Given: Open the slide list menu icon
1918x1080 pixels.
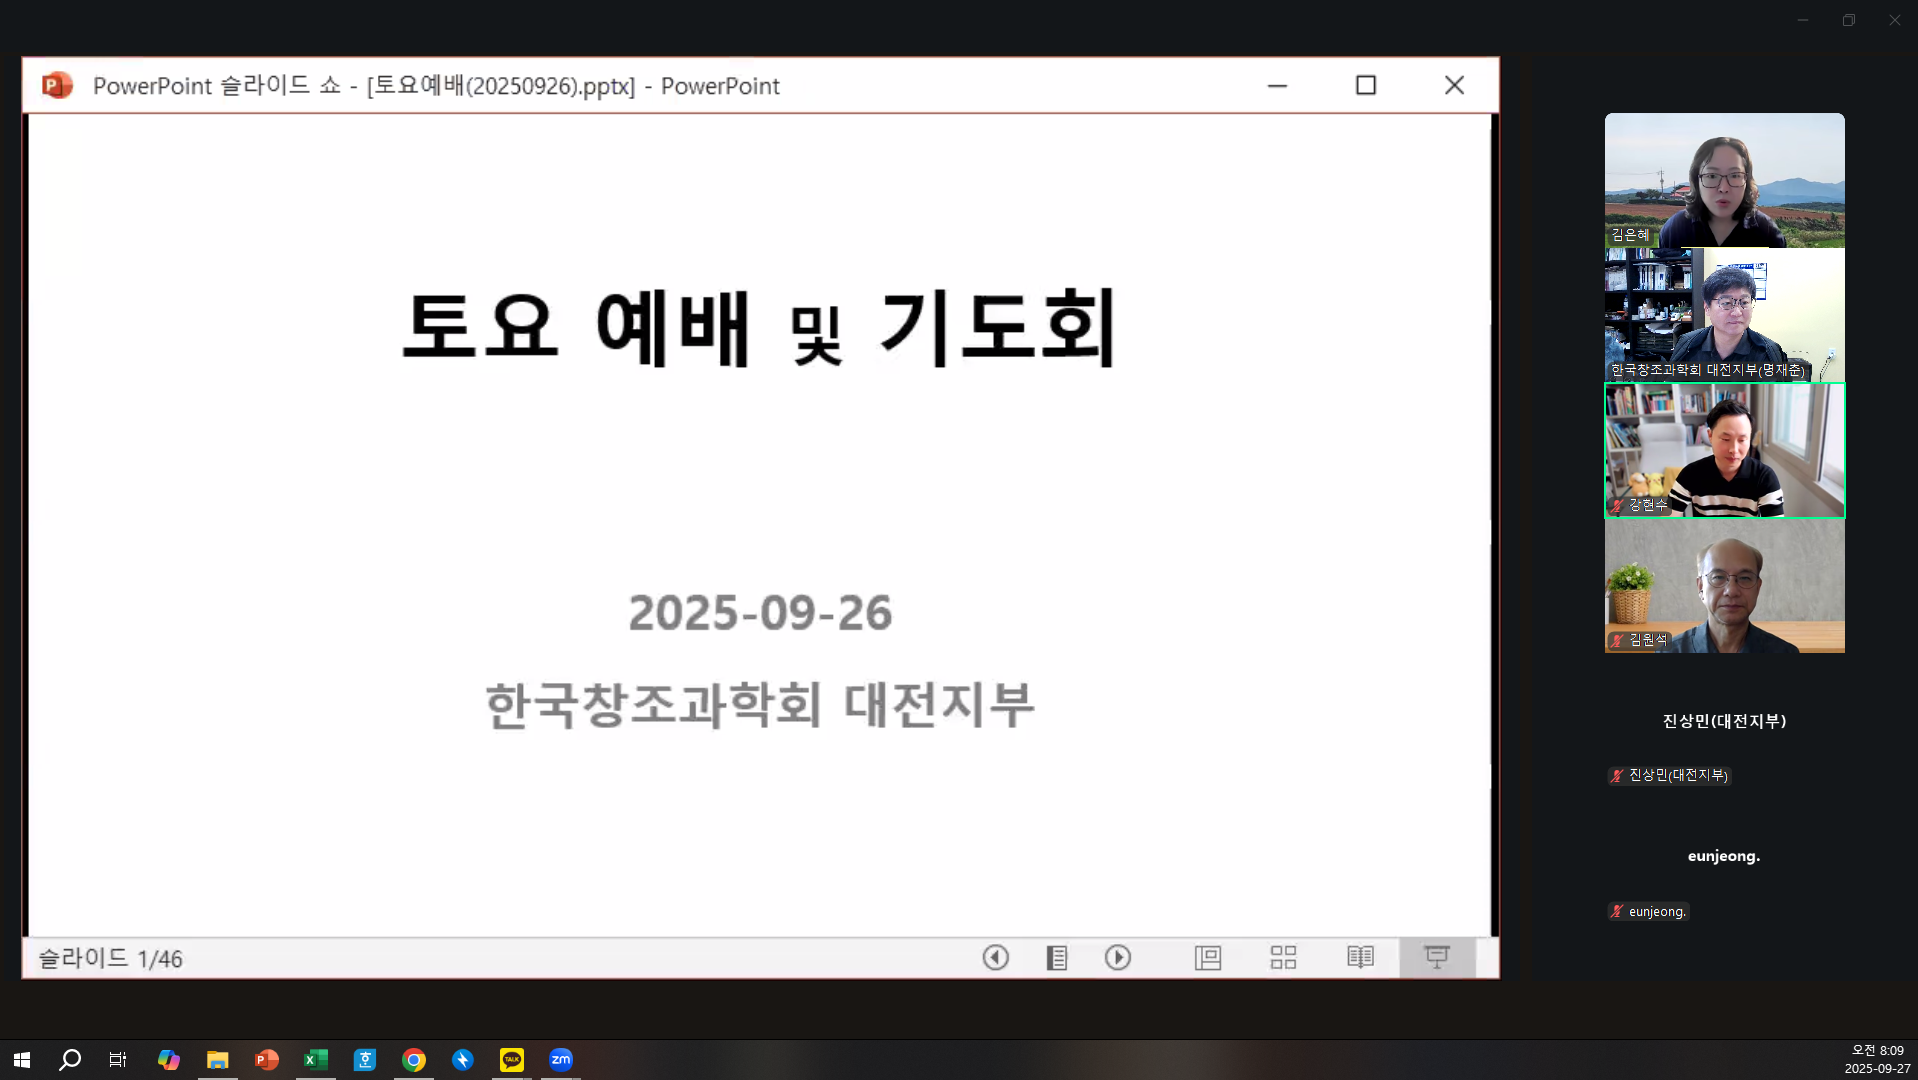Looking at the screenshot, I should 1057,958.
